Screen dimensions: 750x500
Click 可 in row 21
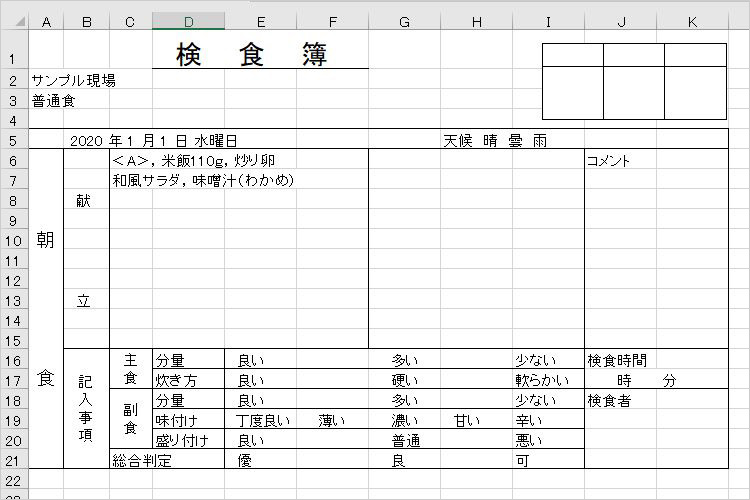pyautogui.click(x=522, y=461)
